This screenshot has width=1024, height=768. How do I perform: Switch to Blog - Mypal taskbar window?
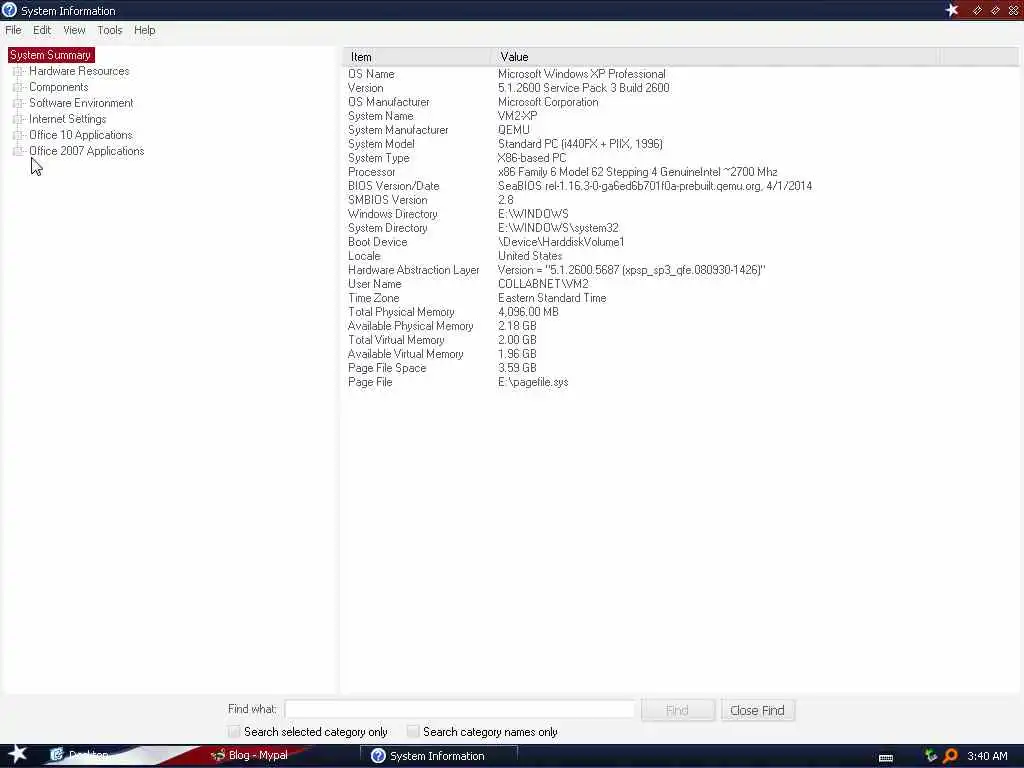(x=249, y=755)
